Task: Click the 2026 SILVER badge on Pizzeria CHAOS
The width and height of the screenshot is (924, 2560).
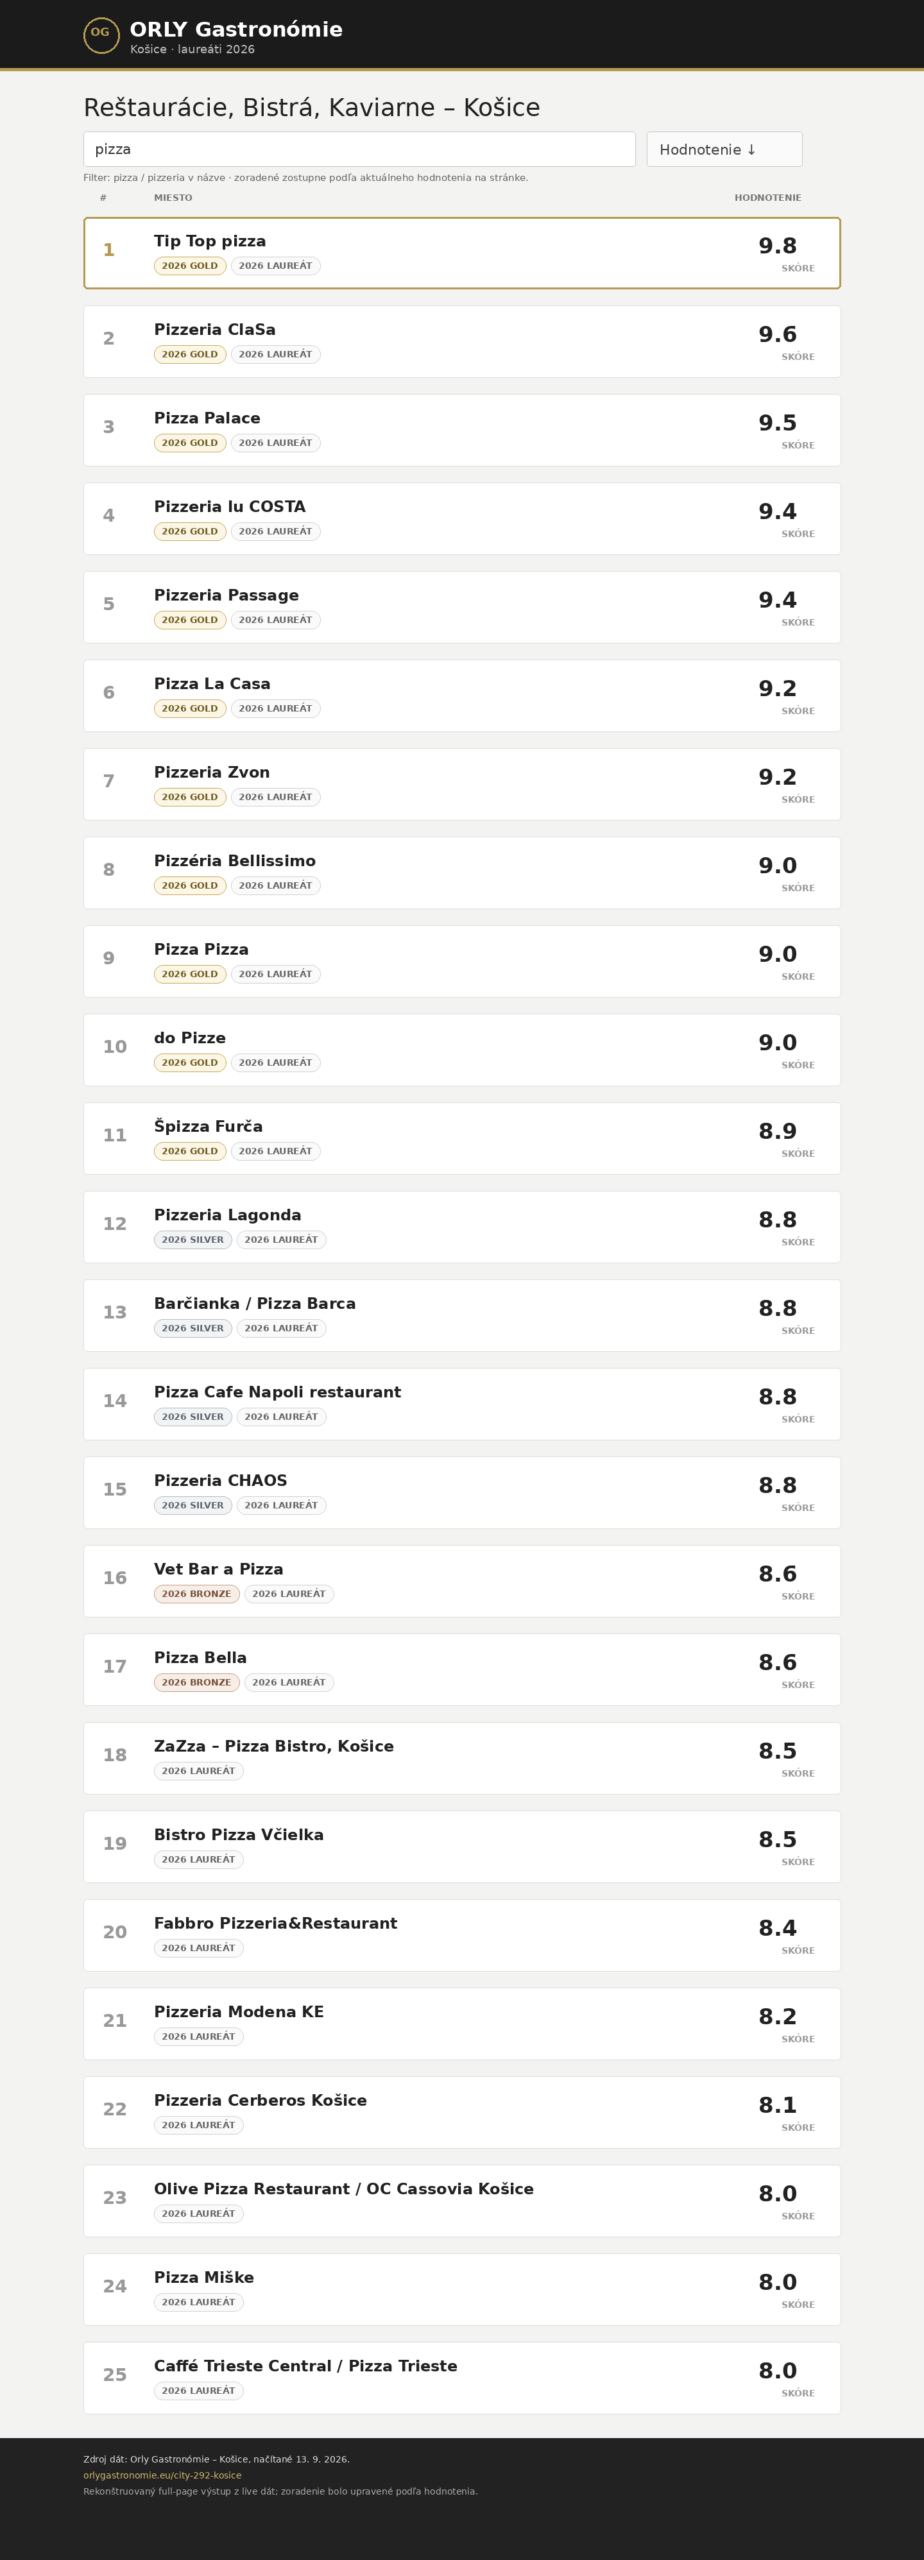Action: point(193,1505)
